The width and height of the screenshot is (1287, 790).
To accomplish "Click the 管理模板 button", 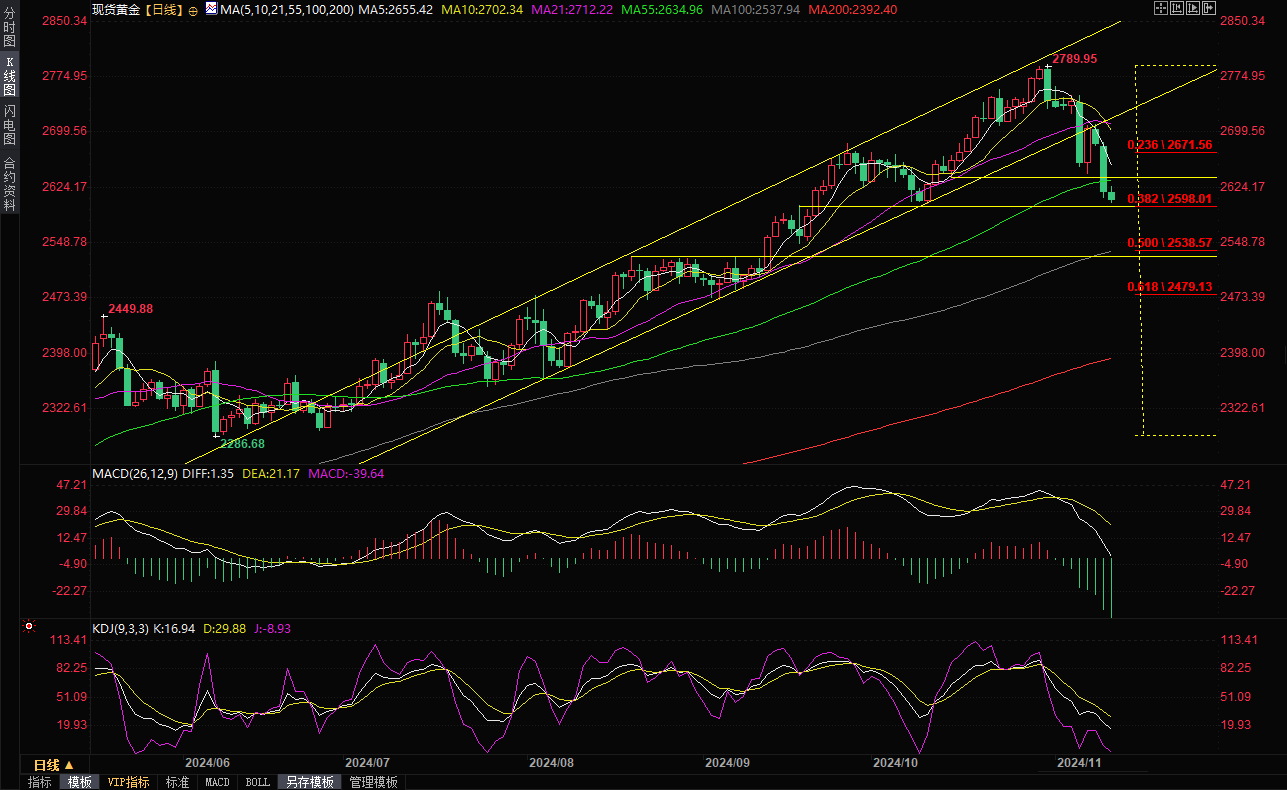I will point(373,782).
